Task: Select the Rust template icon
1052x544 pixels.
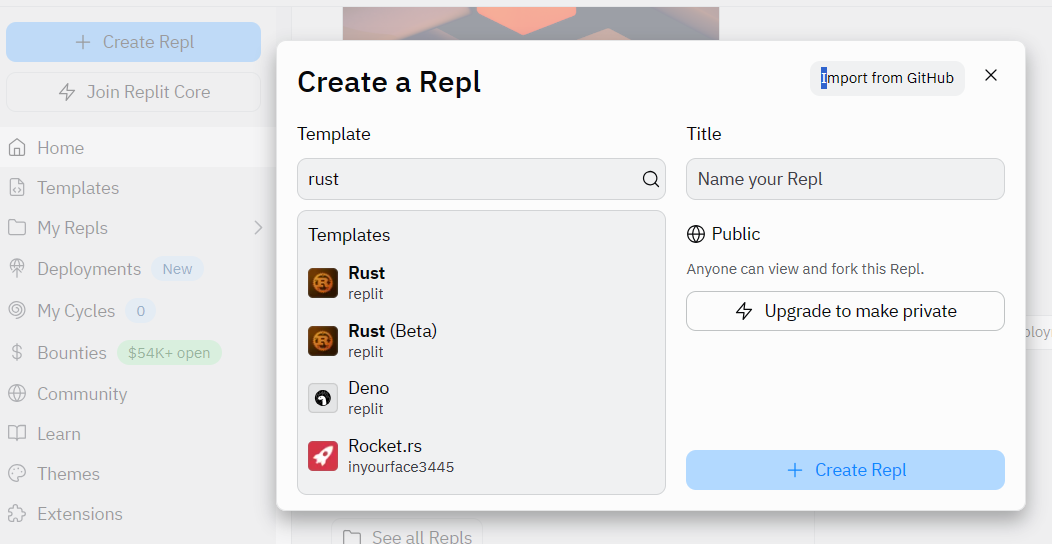Action: (323, 283)
